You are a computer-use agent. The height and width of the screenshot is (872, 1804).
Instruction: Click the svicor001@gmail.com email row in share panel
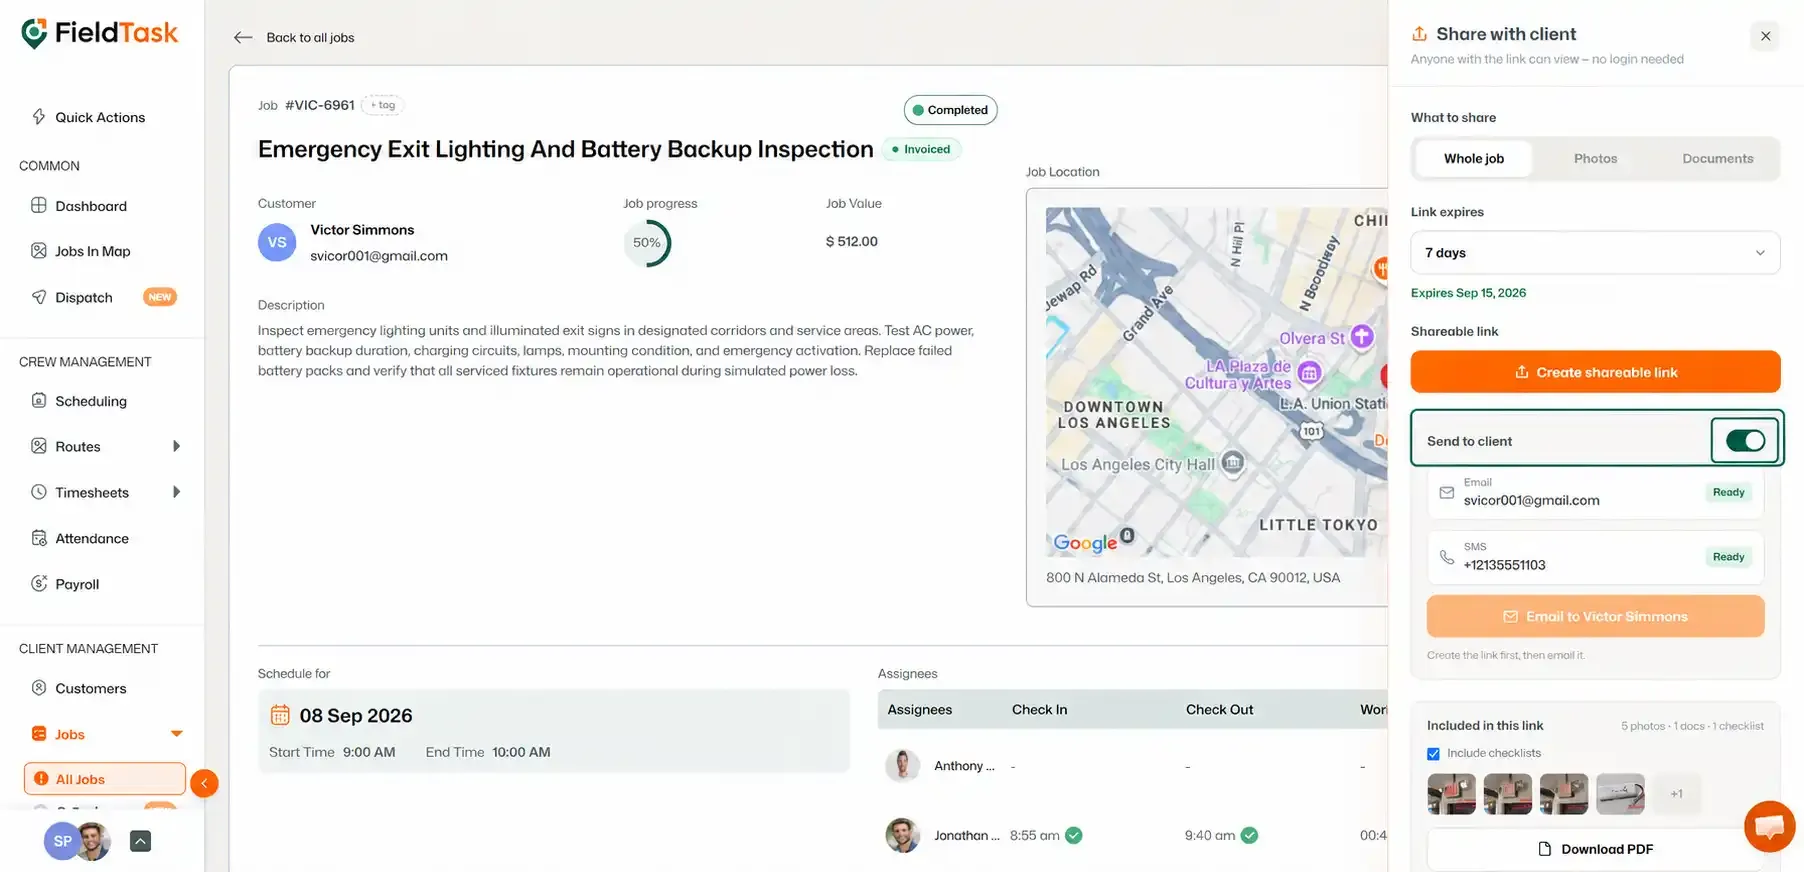coord(1595,493)
